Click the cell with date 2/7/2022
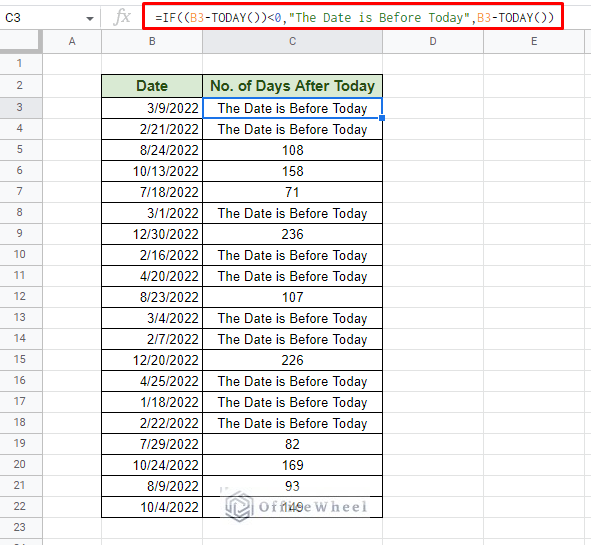The height and width of the screenshot is (545, 591). [152, 339]
